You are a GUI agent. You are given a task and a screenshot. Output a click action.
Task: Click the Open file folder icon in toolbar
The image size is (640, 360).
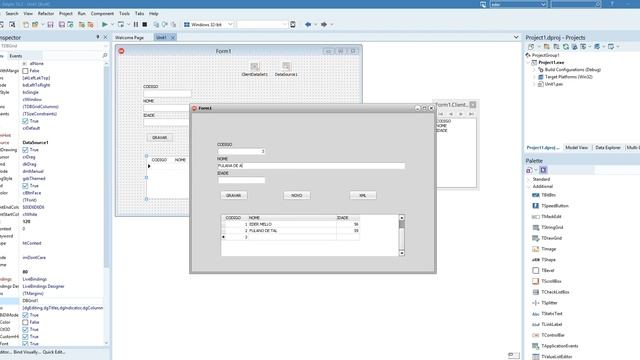point(35,24)
